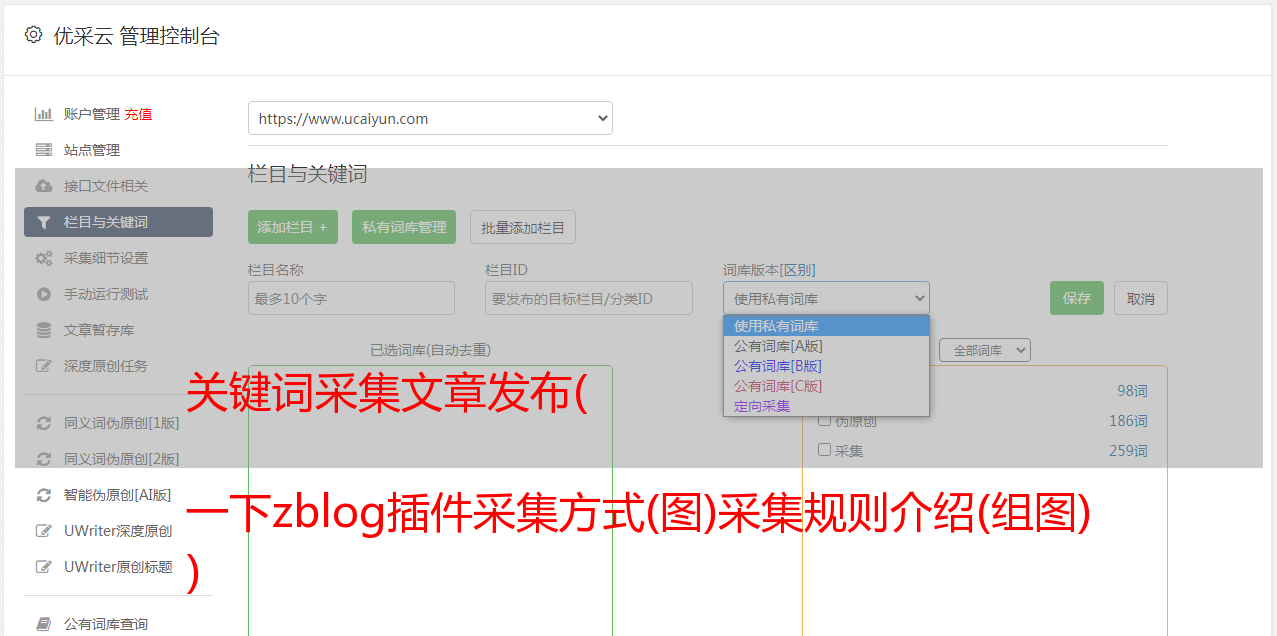Go to 智能伪原创[AI版] page
The image size is (1277, 636).
pyautogui.click(x=118, y=495)
